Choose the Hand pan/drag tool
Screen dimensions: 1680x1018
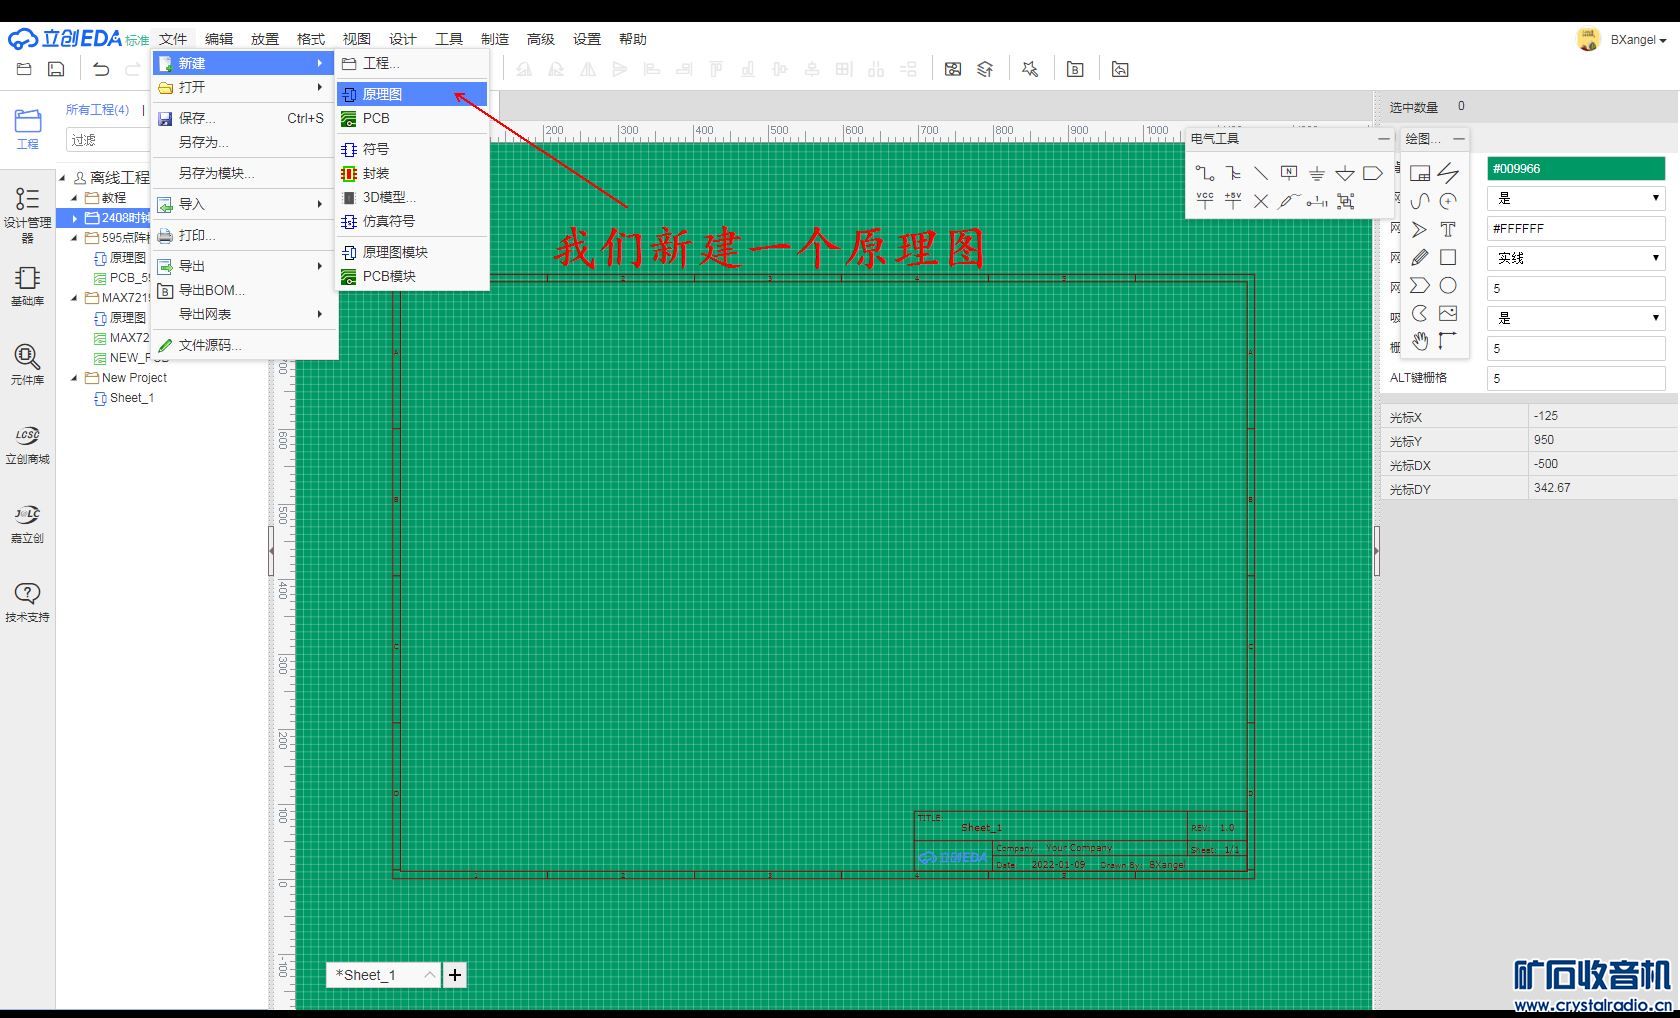[x=1420, y=341]
